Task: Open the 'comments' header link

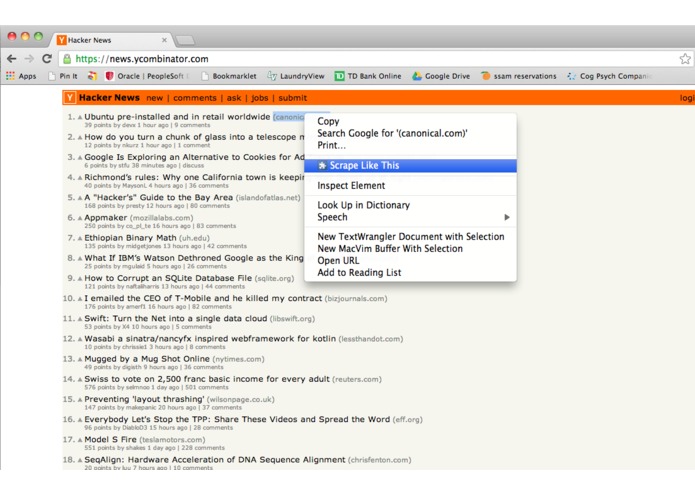Action: pyautogui.click(x=195, y=98)
